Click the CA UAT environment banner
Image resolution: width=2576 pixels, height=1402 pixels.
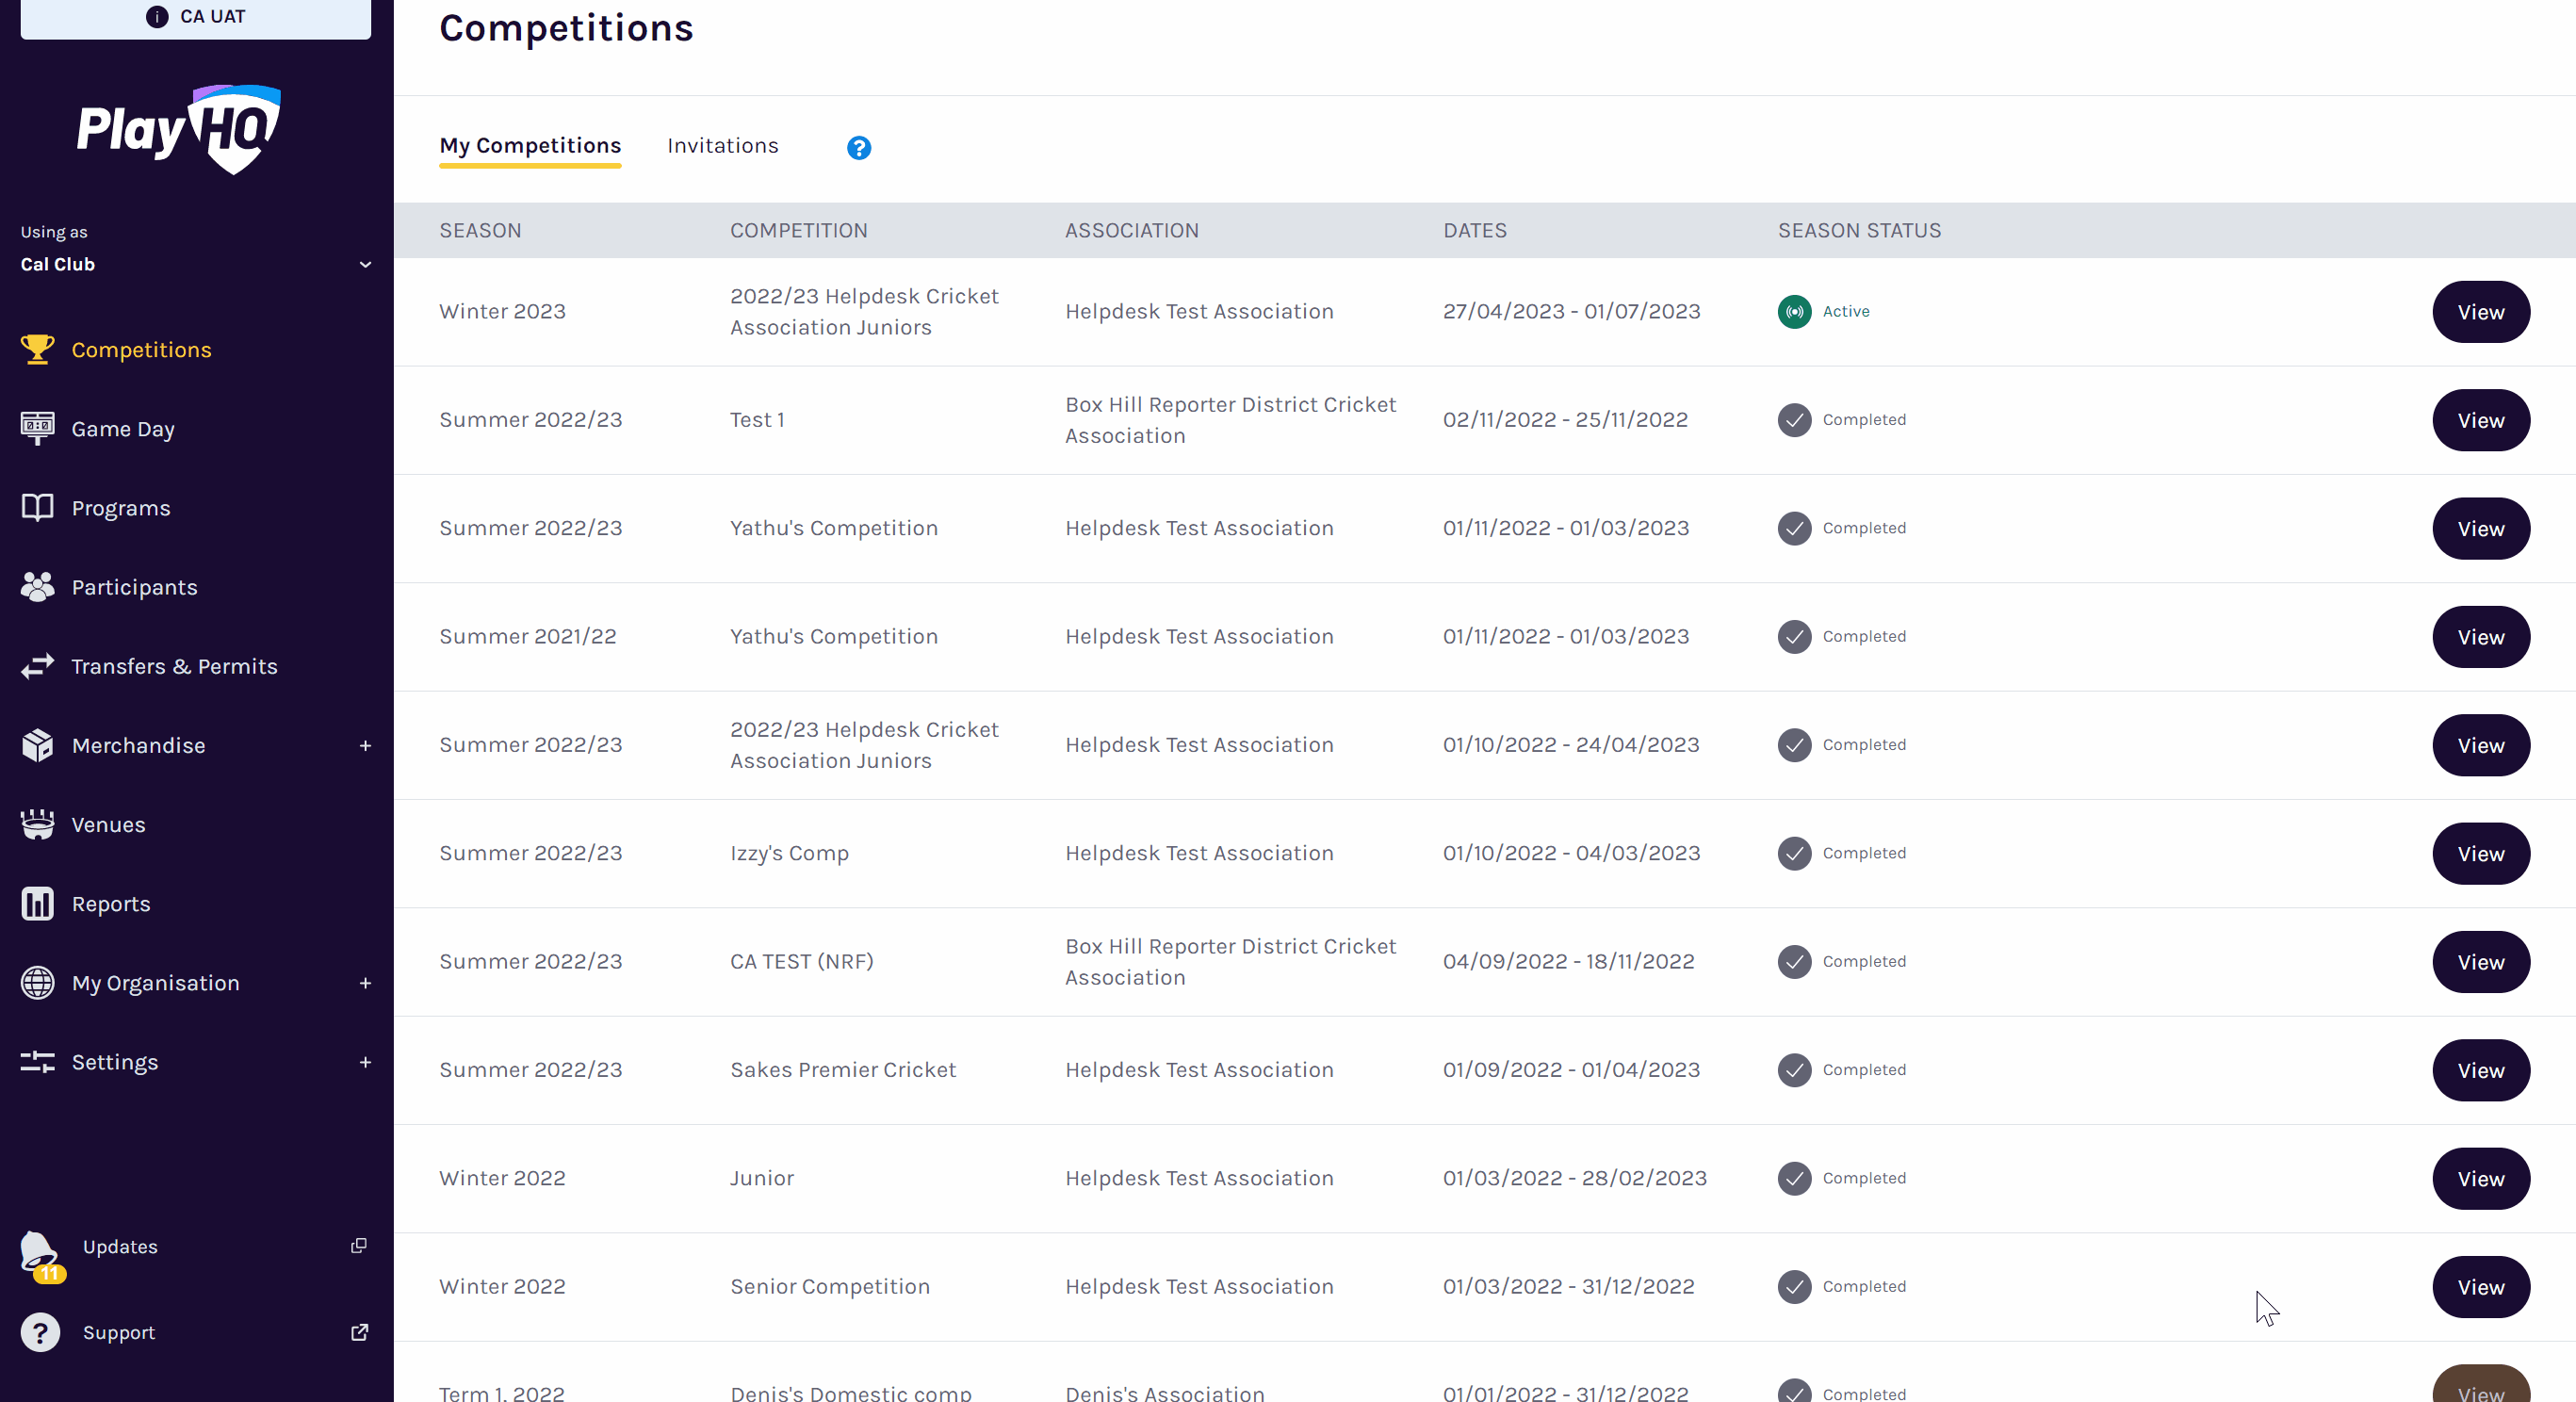(196, 18)
